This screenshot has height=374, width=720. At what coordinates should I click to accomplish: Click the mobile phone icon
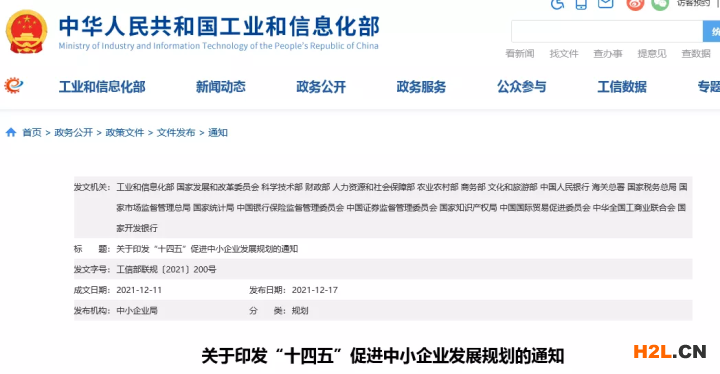click(x=581, y=4)
